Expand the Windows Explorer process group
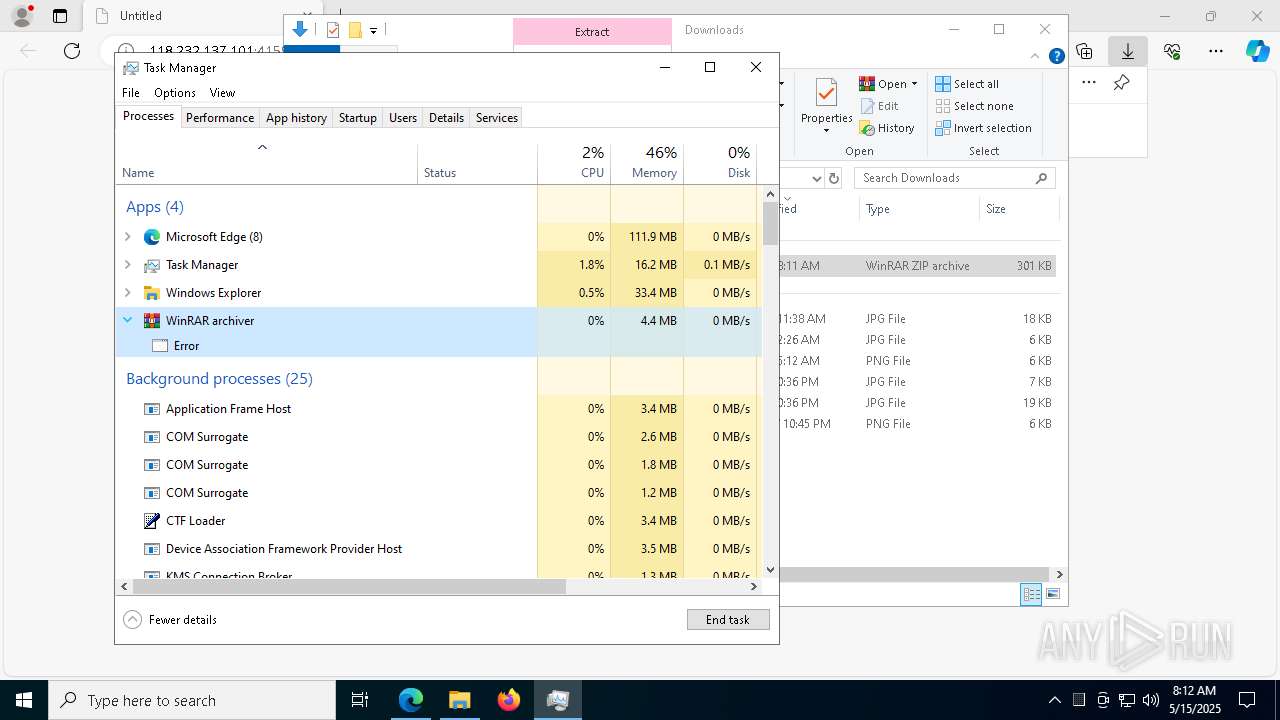 (x=127, y=293)
